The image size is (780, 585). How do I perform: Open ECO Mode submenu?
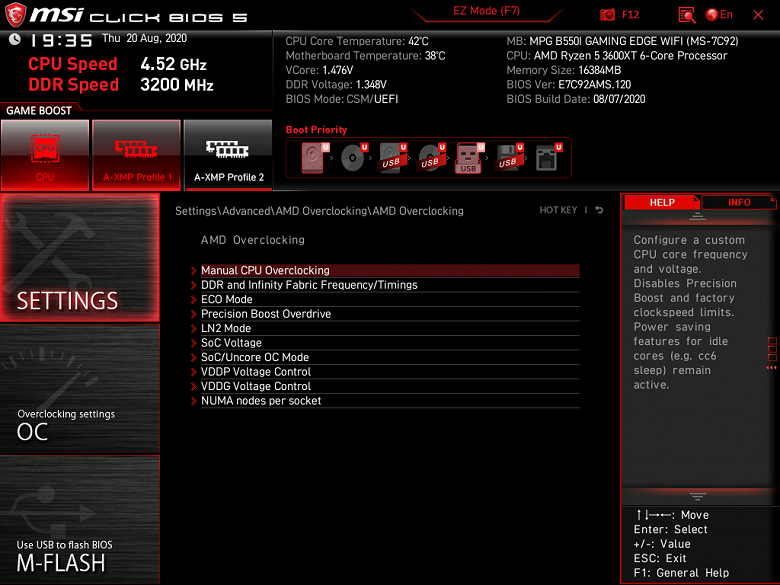point(390,299)
